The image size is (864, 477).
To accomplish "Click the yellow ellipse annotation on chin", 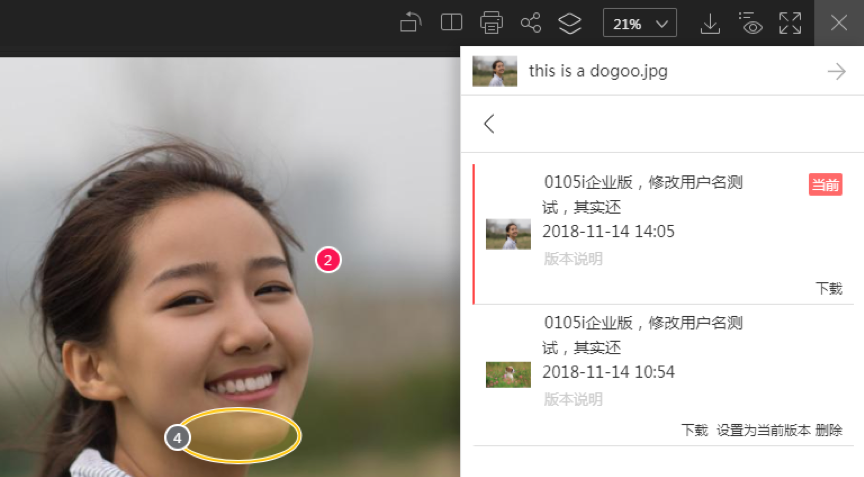I will [x=240, y=435].
